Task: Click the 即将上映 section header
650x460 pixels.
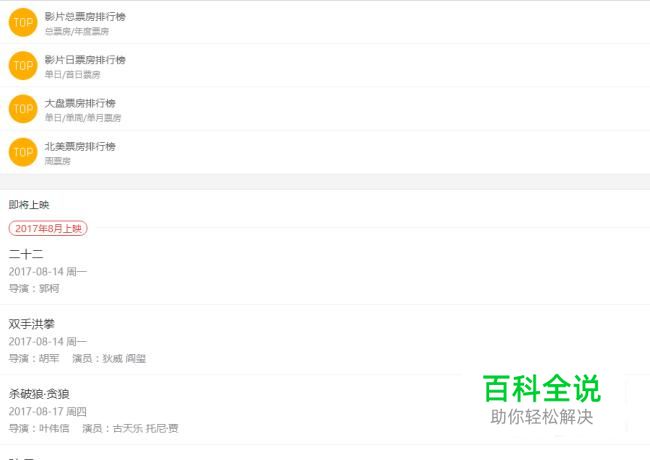Action: (29, 205)
